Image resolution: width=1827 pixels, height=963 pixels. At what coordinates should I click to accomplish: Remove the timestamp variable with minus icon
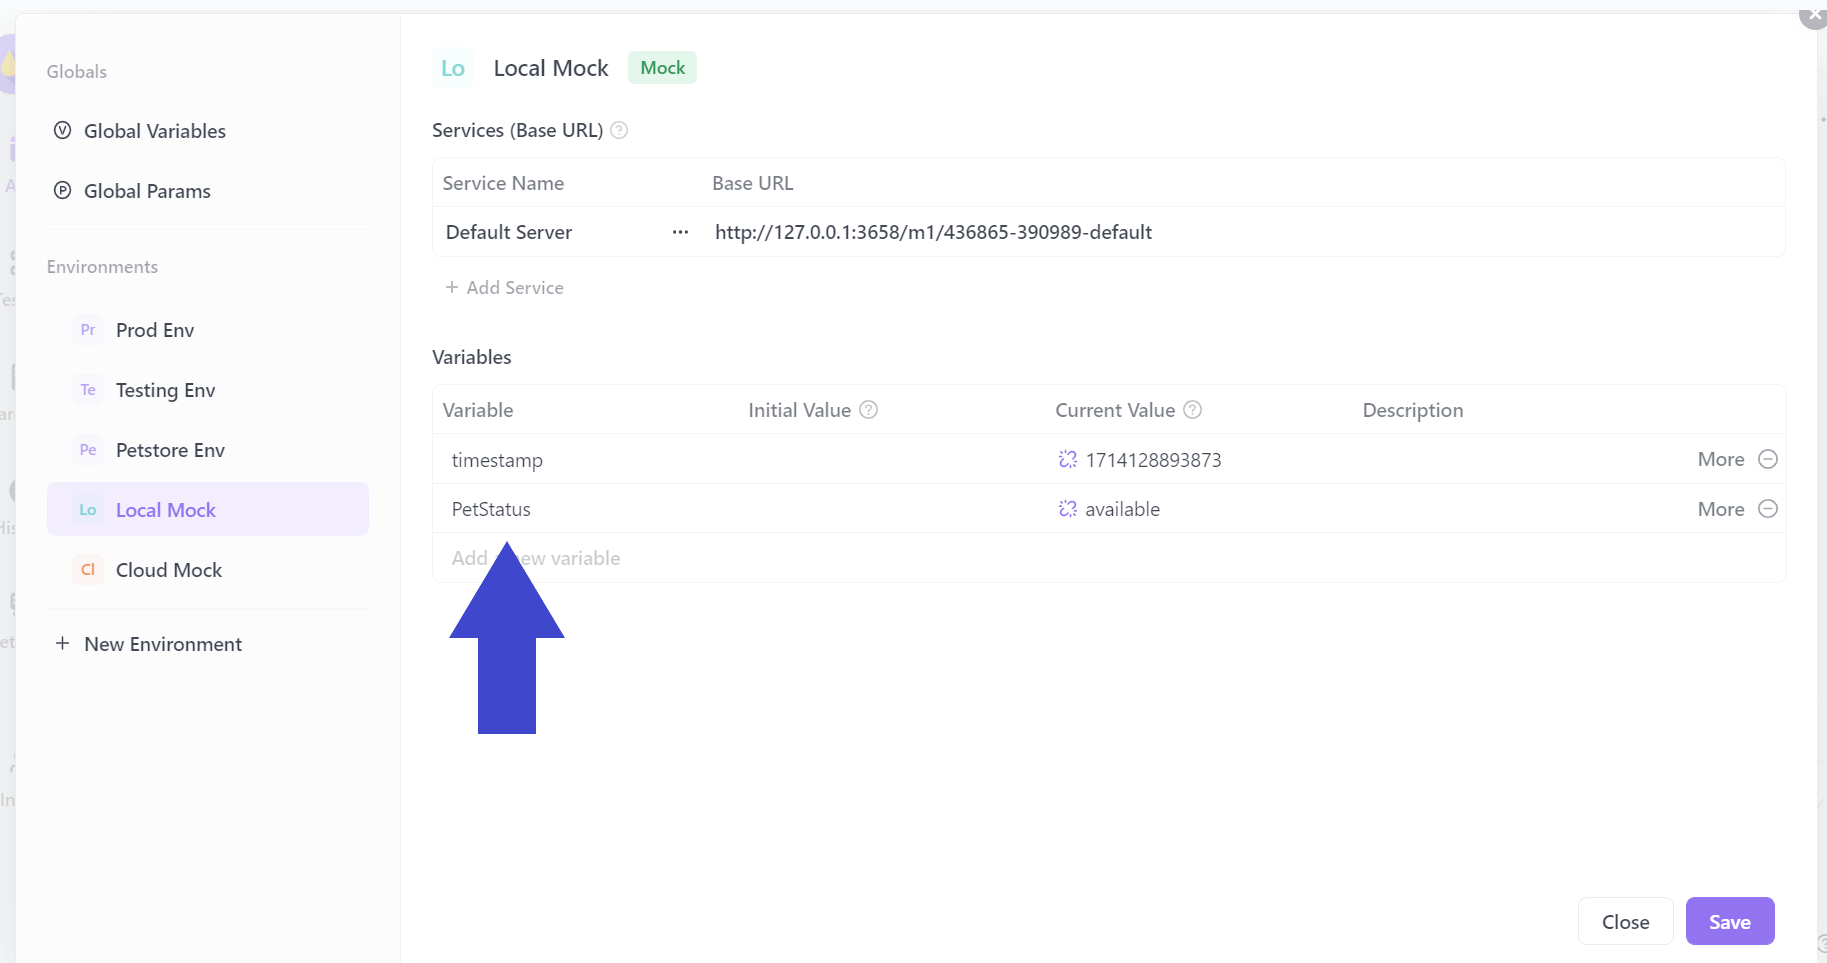click(1768, 459)
